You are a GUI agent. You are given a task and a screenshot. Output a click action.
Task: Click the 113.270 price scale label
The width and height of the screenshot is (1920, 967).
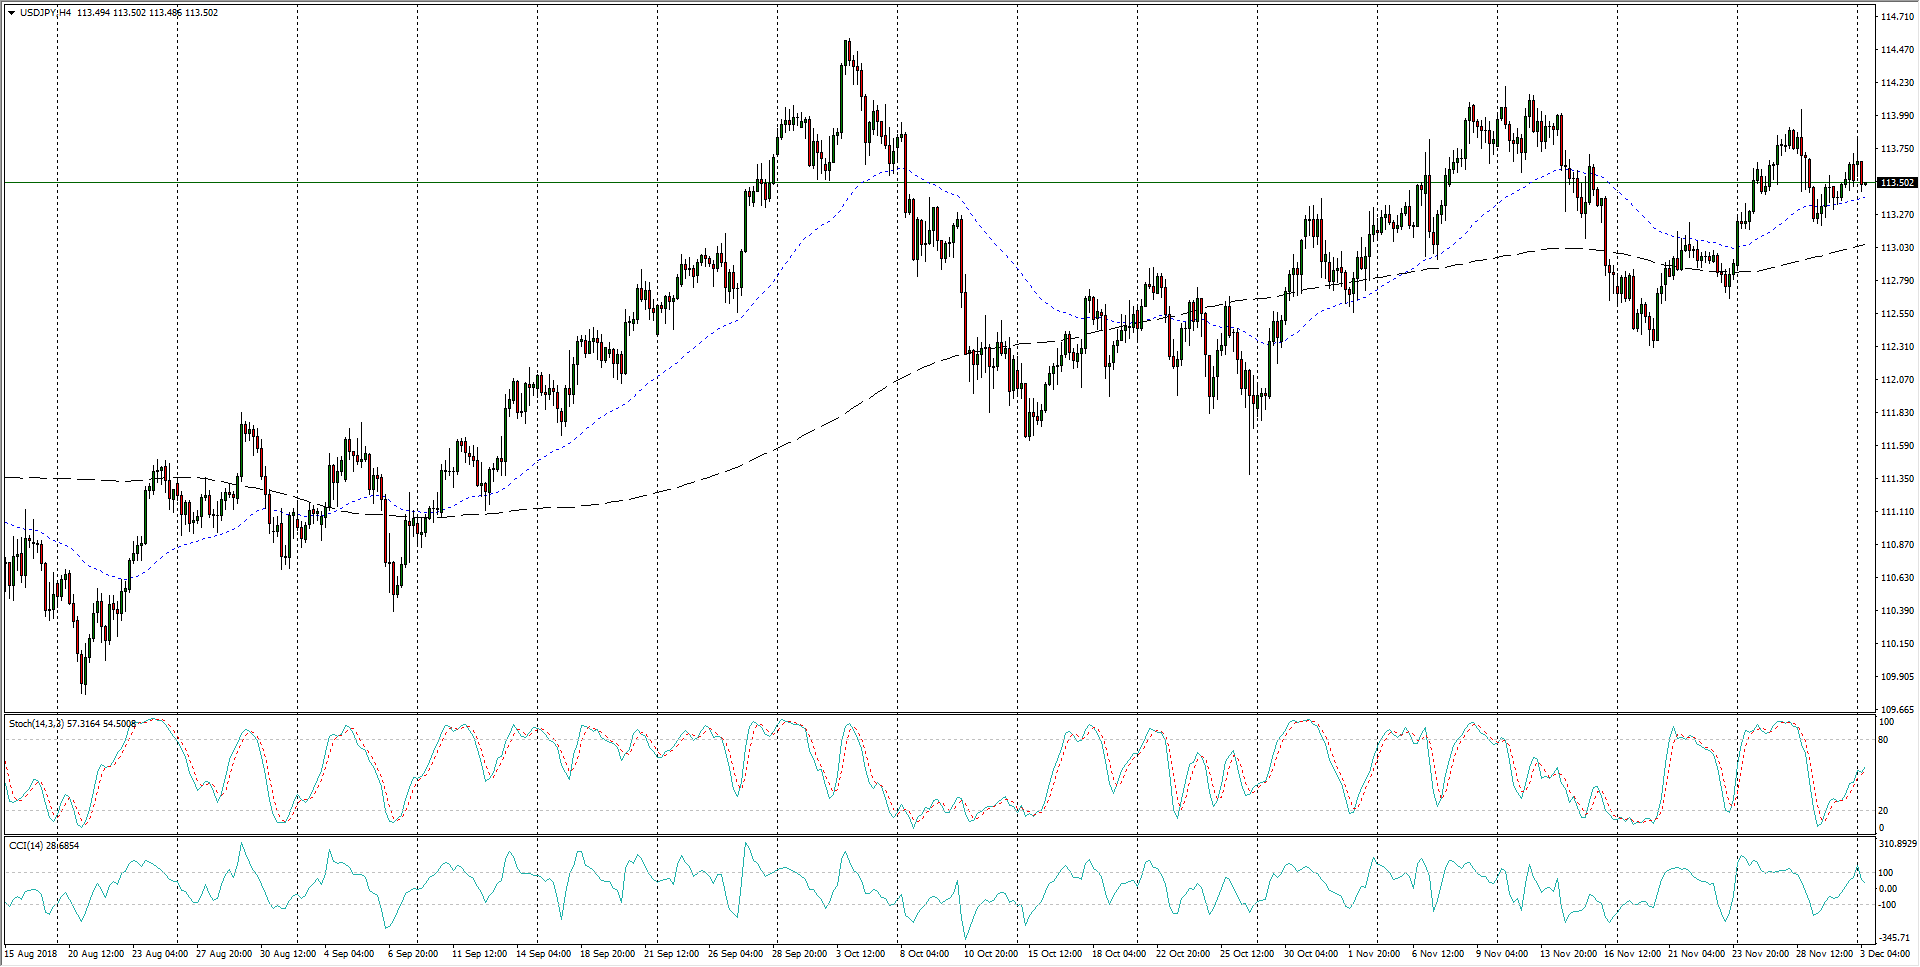pos(1897,215)
